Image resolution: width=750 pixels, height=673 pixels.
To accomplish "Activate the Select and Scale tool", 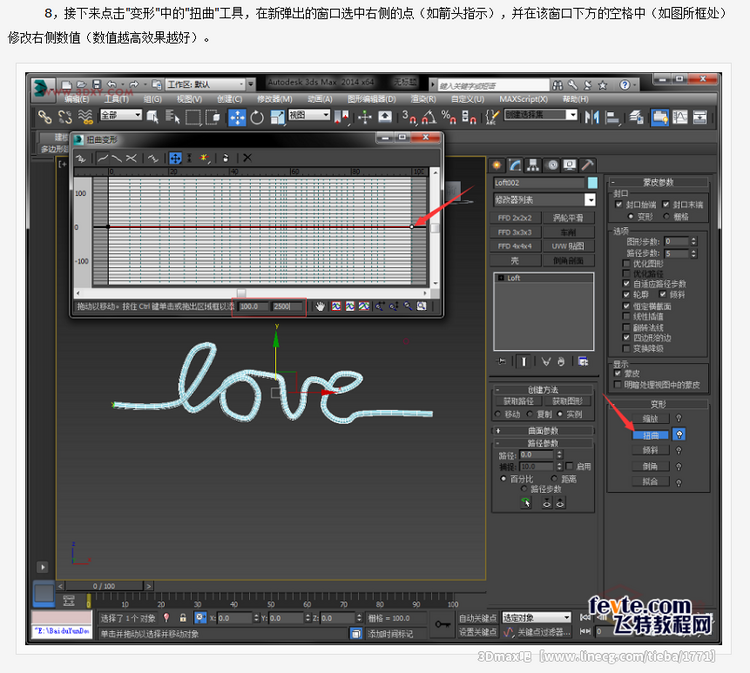I will (x=277, y=117).
